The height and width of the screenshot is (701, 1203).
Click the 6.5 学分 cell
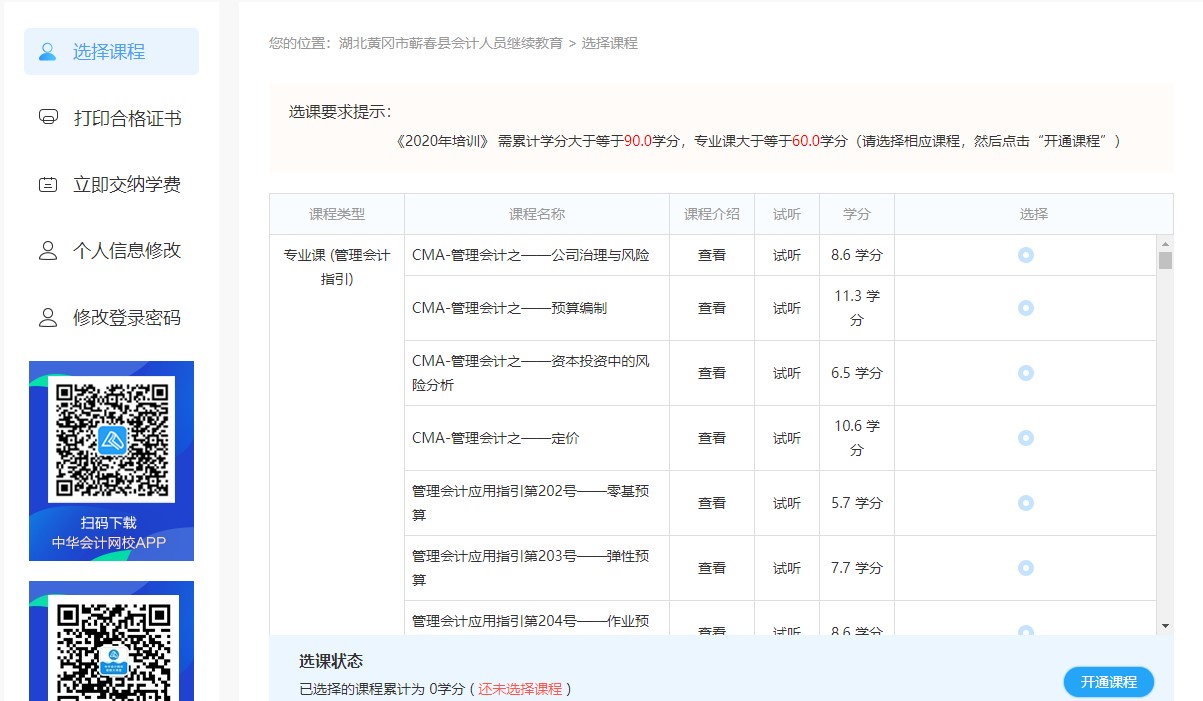pos(857,373)
